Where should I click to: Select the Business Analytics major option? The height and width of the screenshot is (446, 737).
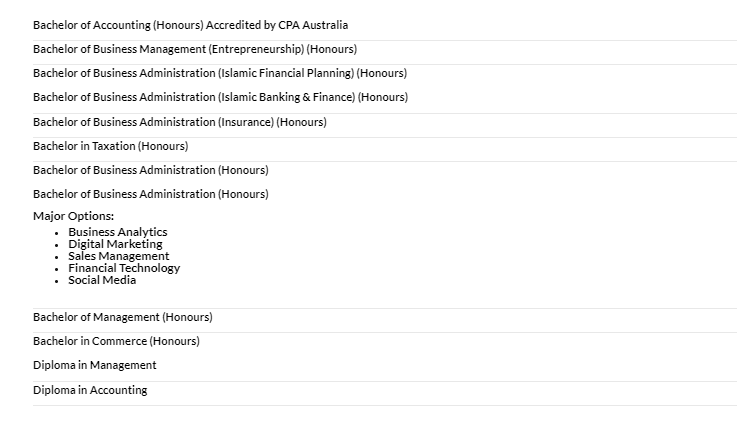point(118,232)
